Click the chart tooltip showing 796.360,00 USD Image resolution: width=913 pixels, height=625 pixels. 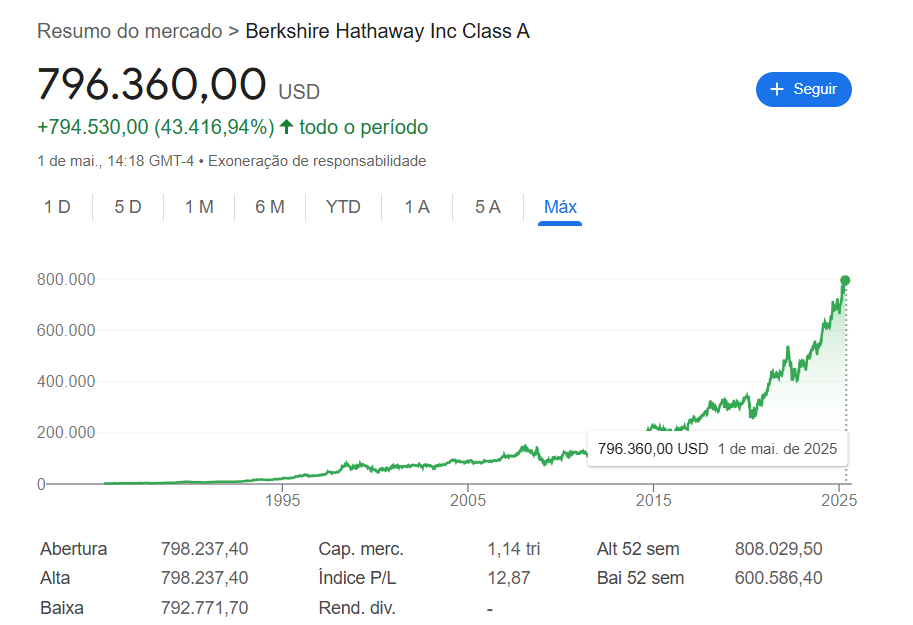tap(717, 449)
